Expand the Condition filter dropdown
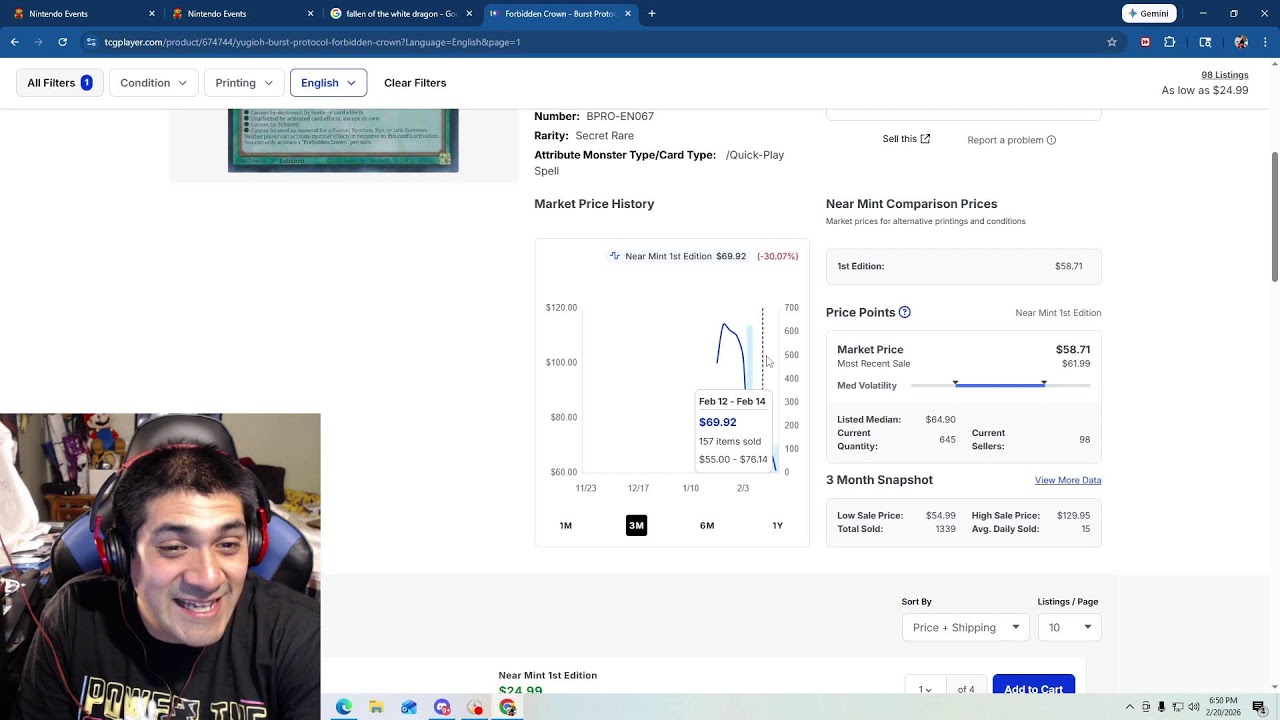1280x720 pixels. 153,83
